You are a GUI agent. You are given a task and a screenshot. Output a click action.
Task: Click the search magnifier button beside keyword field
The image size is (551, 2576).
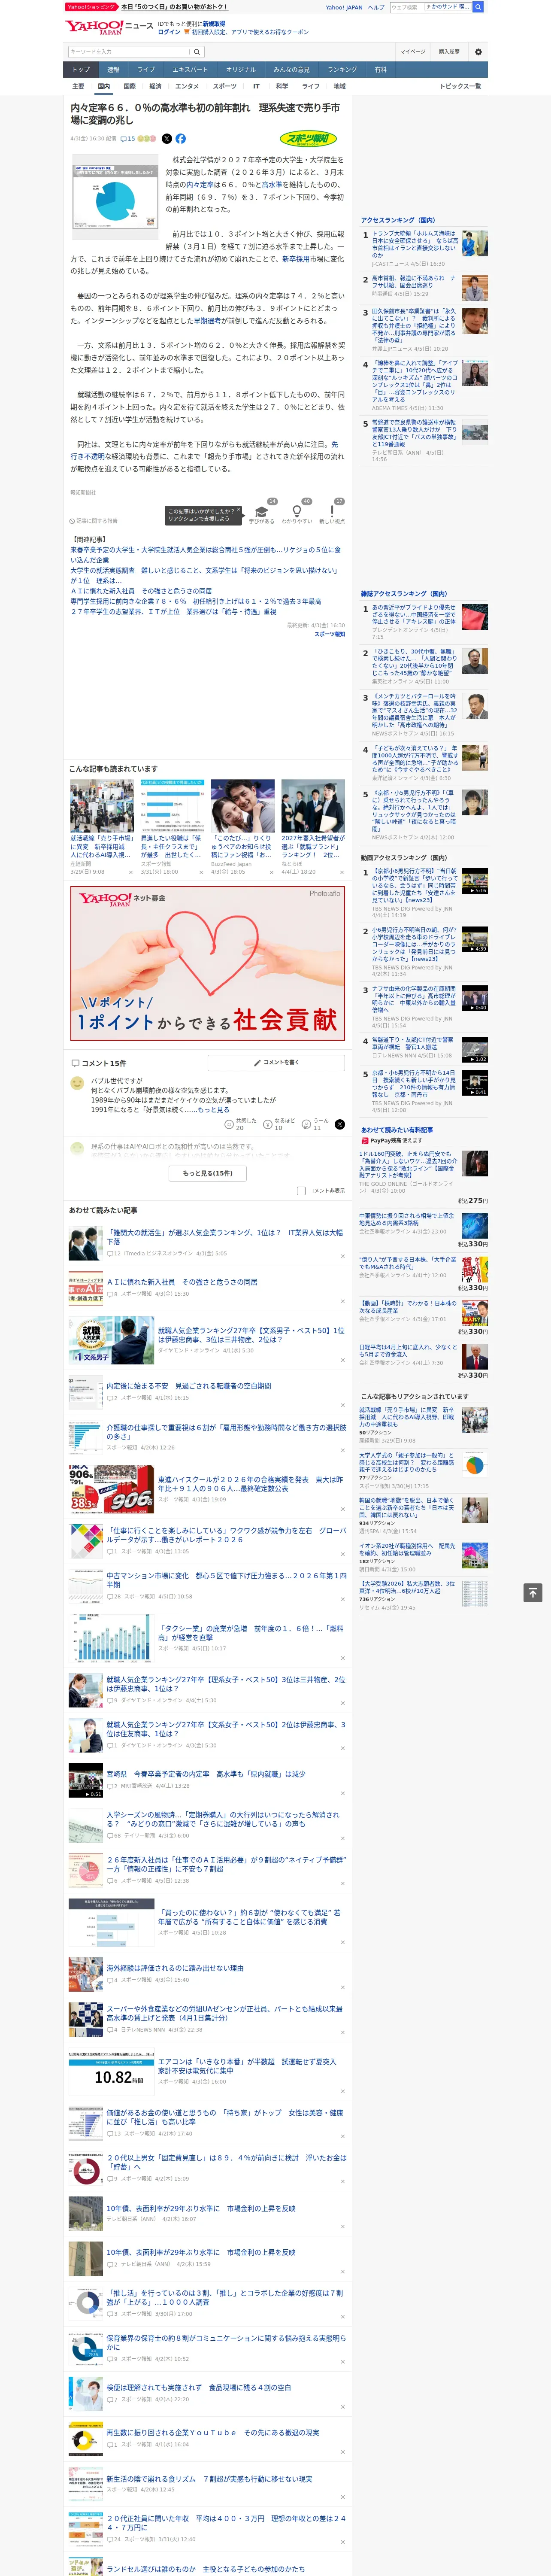(x=197, y=52)
